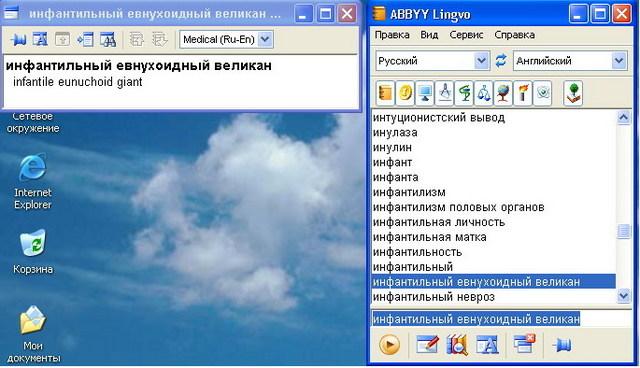Click the word list scrollbar up arrow

623,118
